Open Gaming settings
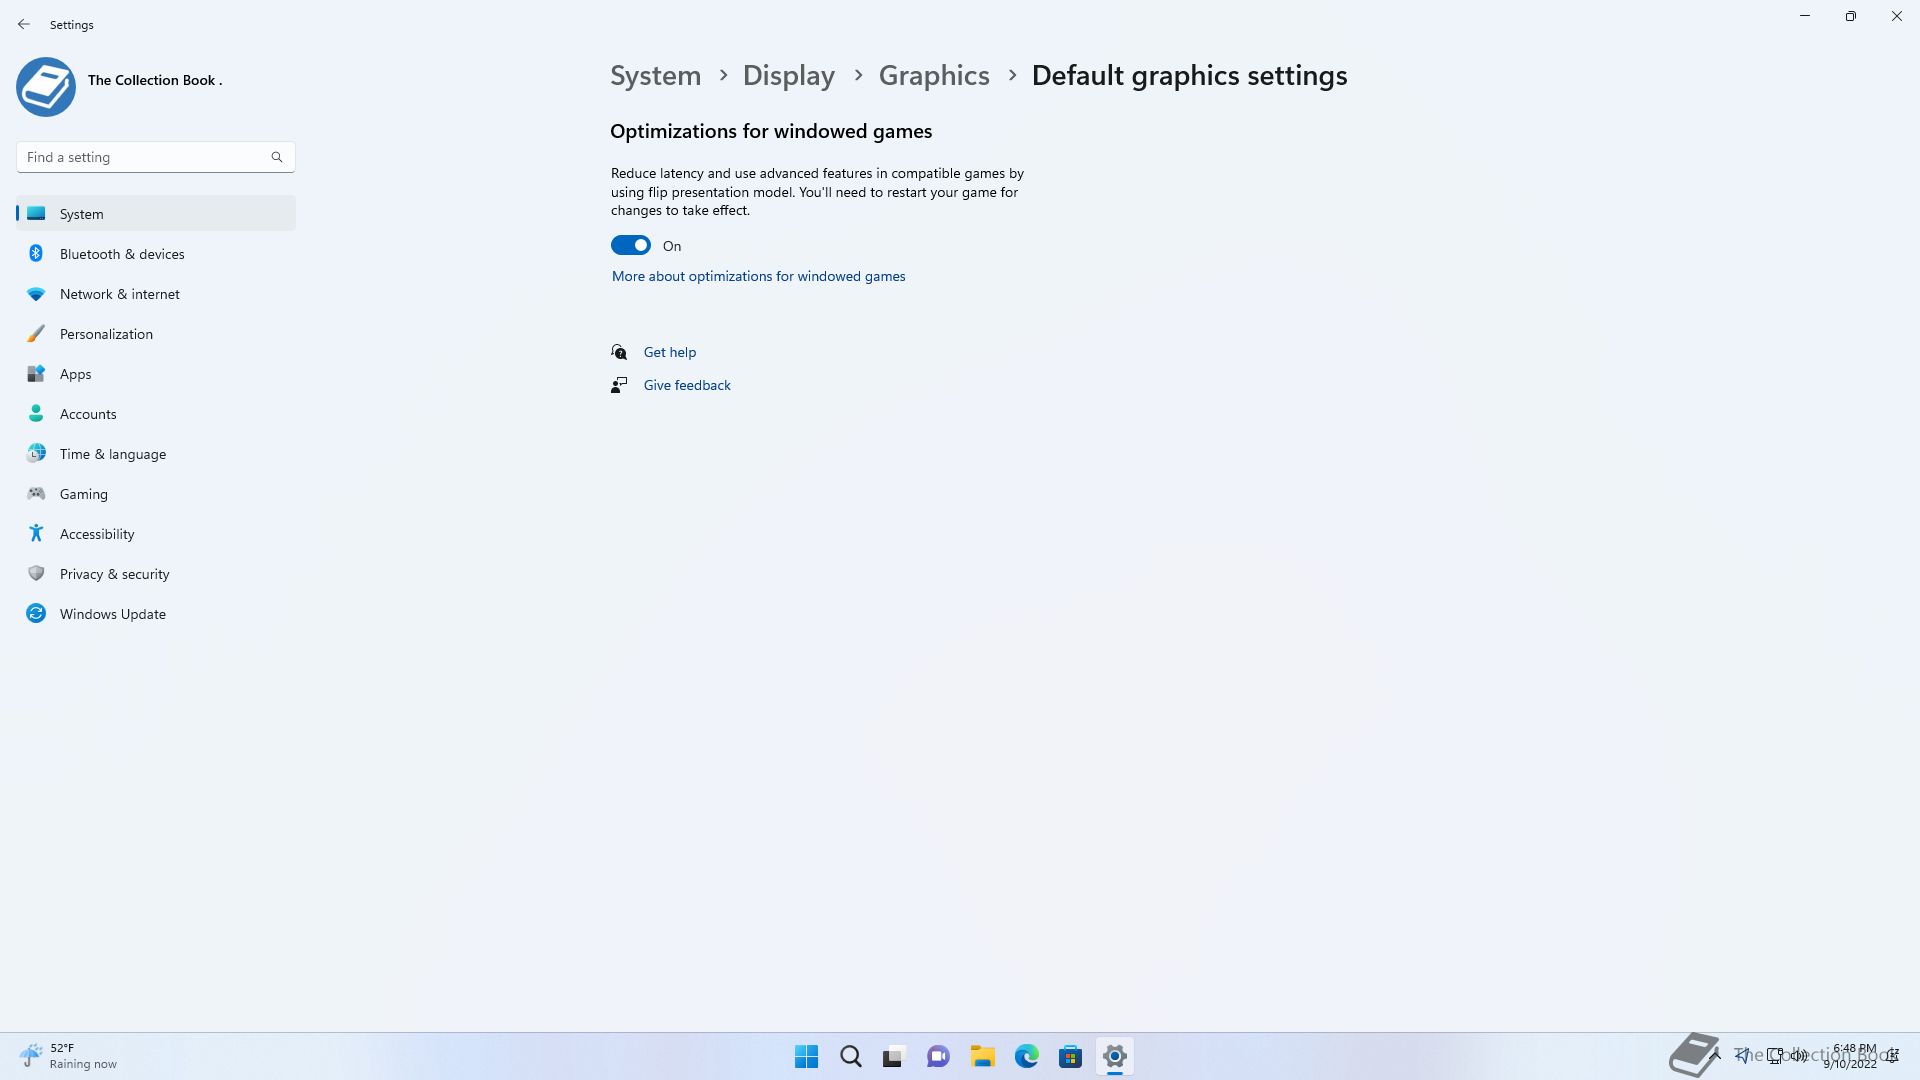The image size is (1920, 1080). pyautogui.click(x=83, y=494)
